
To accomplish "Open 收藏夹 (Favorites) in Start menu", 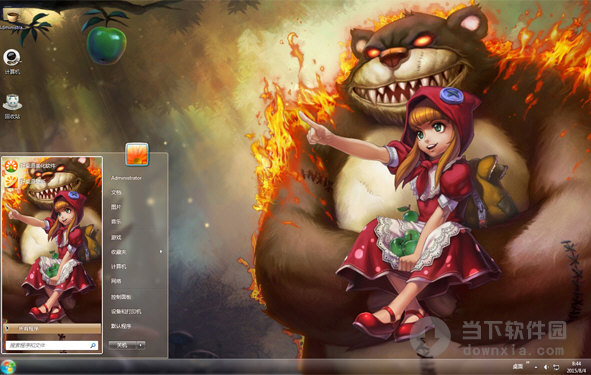I will (x=118, y=252).
